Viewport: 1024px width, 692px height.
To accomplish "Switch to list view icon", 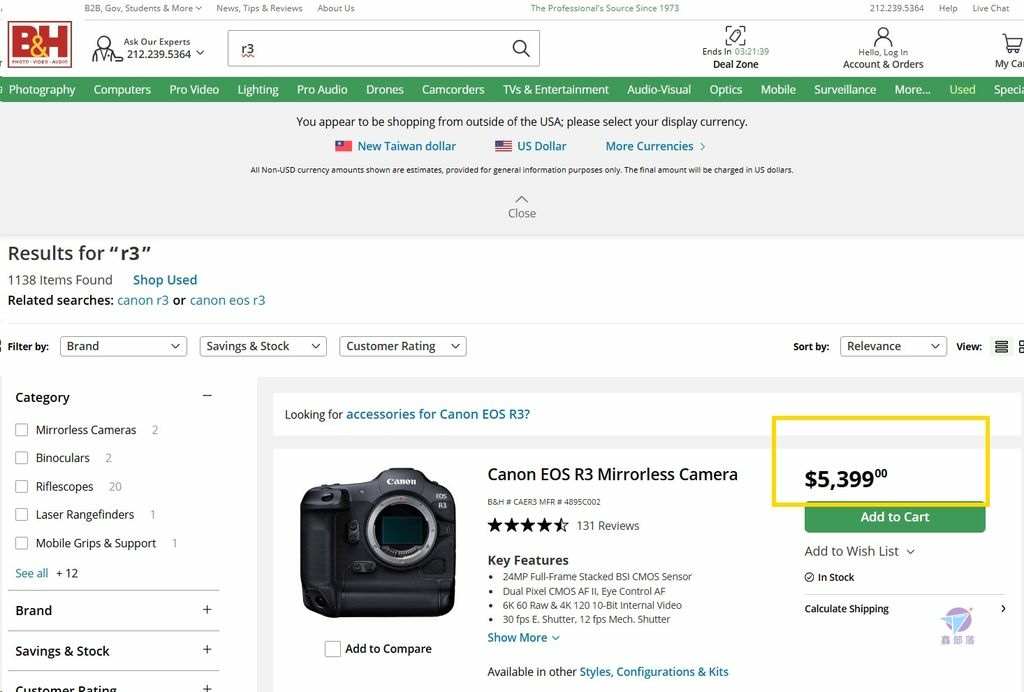I will tap(1001, 347).
